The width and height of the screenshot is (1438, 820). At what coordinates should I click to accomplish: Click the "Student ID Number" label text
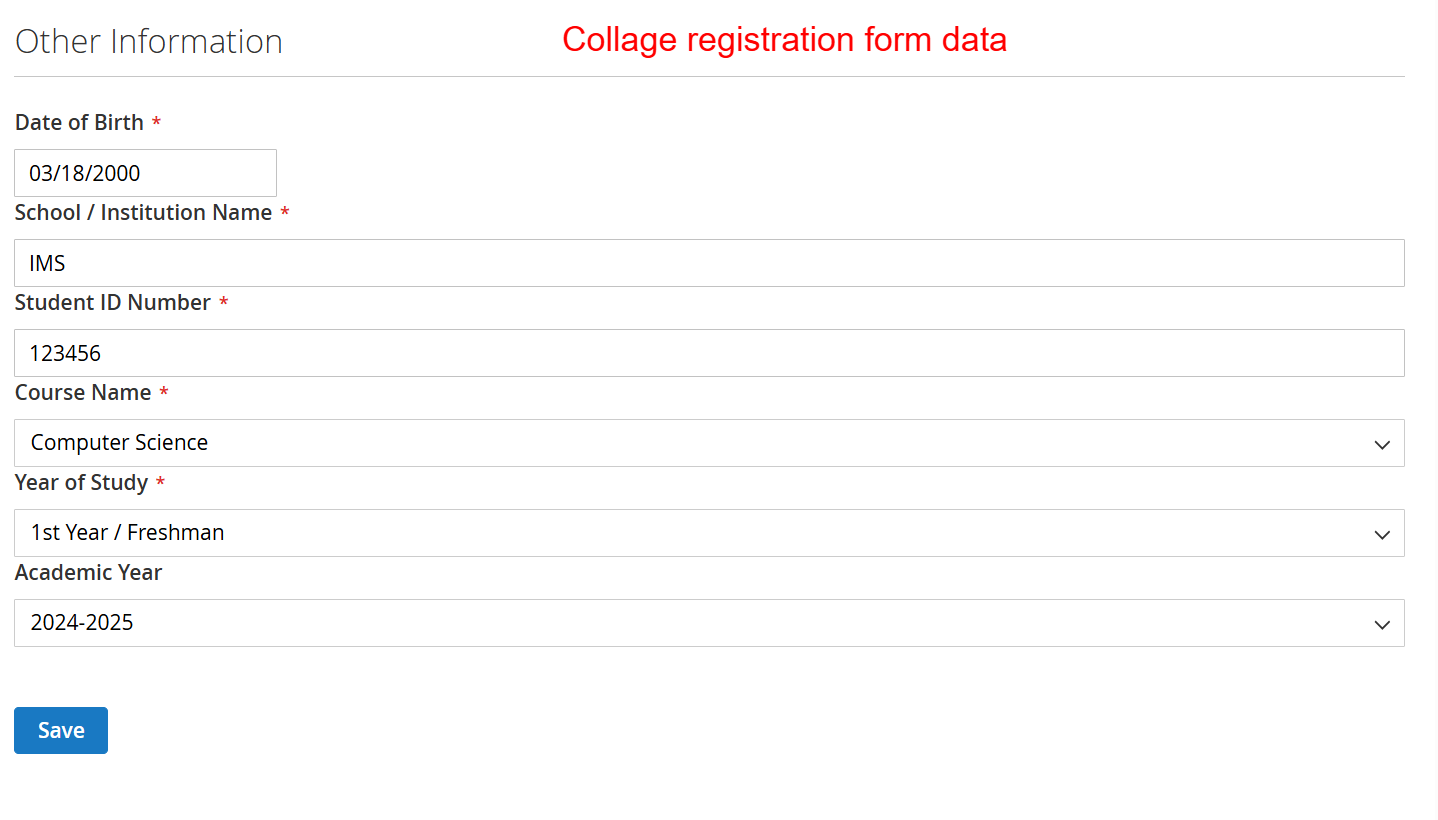[x=113, y=302]
